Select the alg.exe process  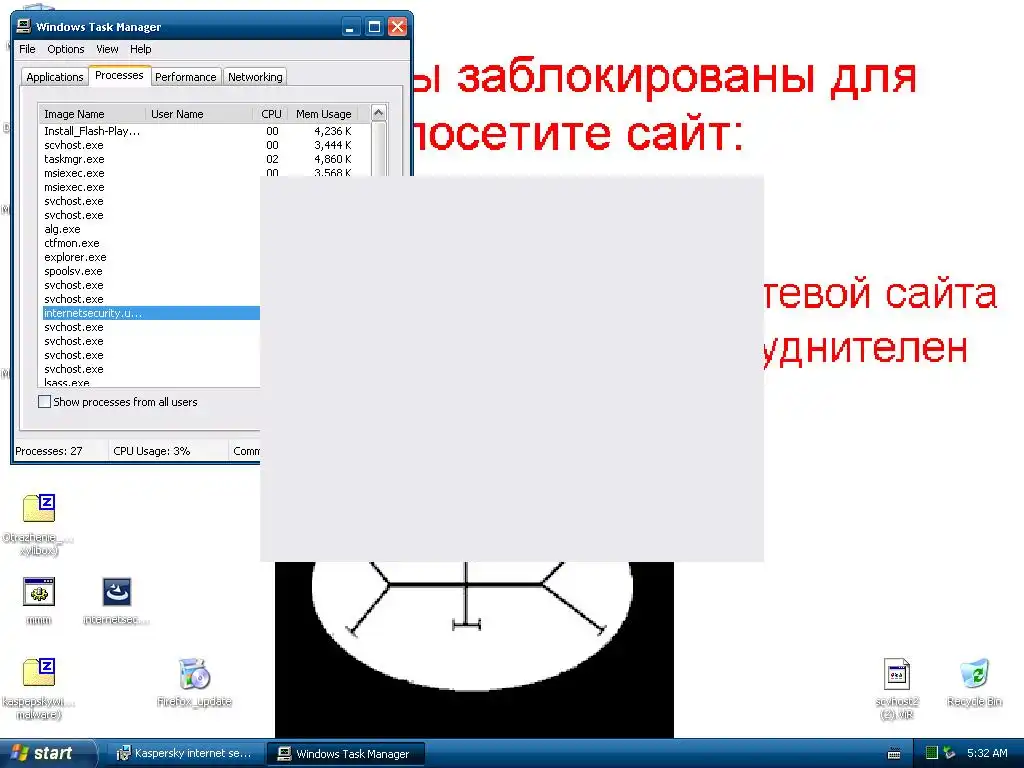pyautogui.click(x=152, y=229)
